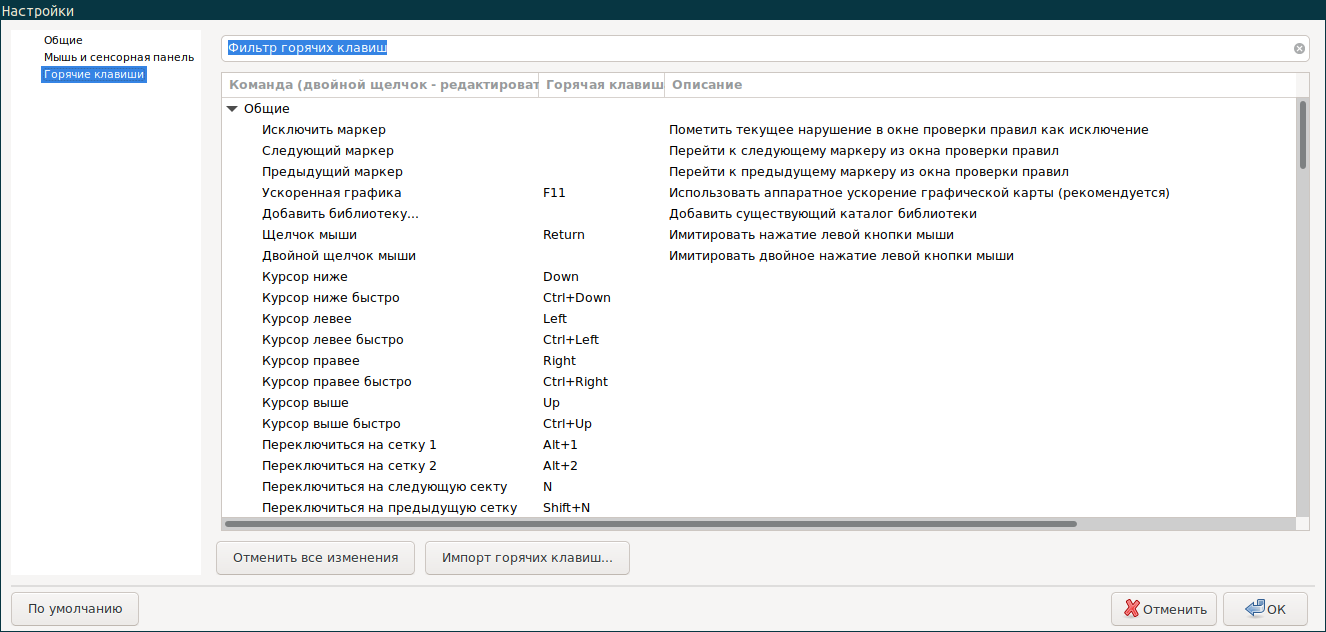Restore defaults with По умолчанию button

tap(75, 608)
